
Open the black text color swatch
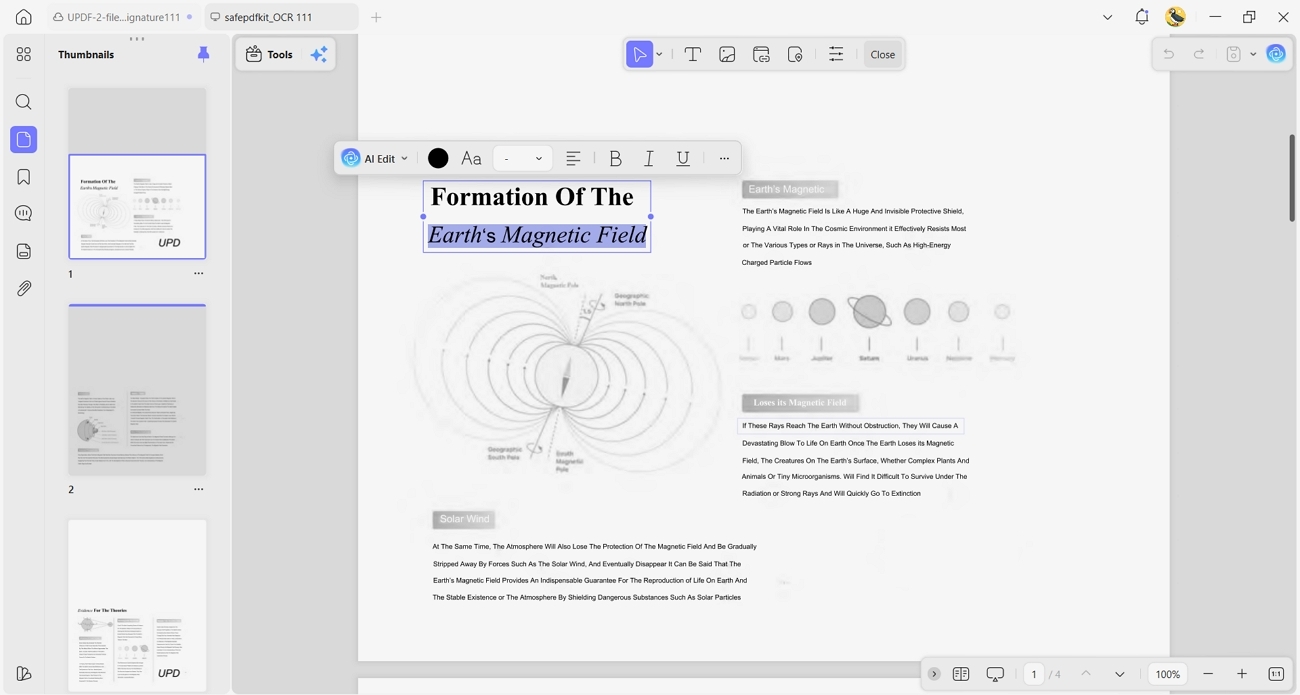pyautogui.click(x=438, y=158)
